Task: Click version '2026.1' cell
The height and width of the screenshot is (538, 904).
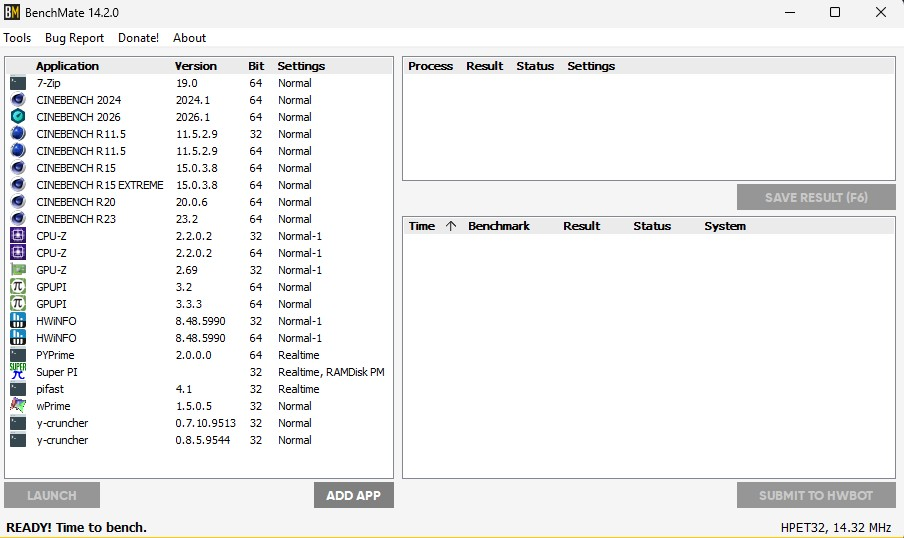Action: [193, 117]
